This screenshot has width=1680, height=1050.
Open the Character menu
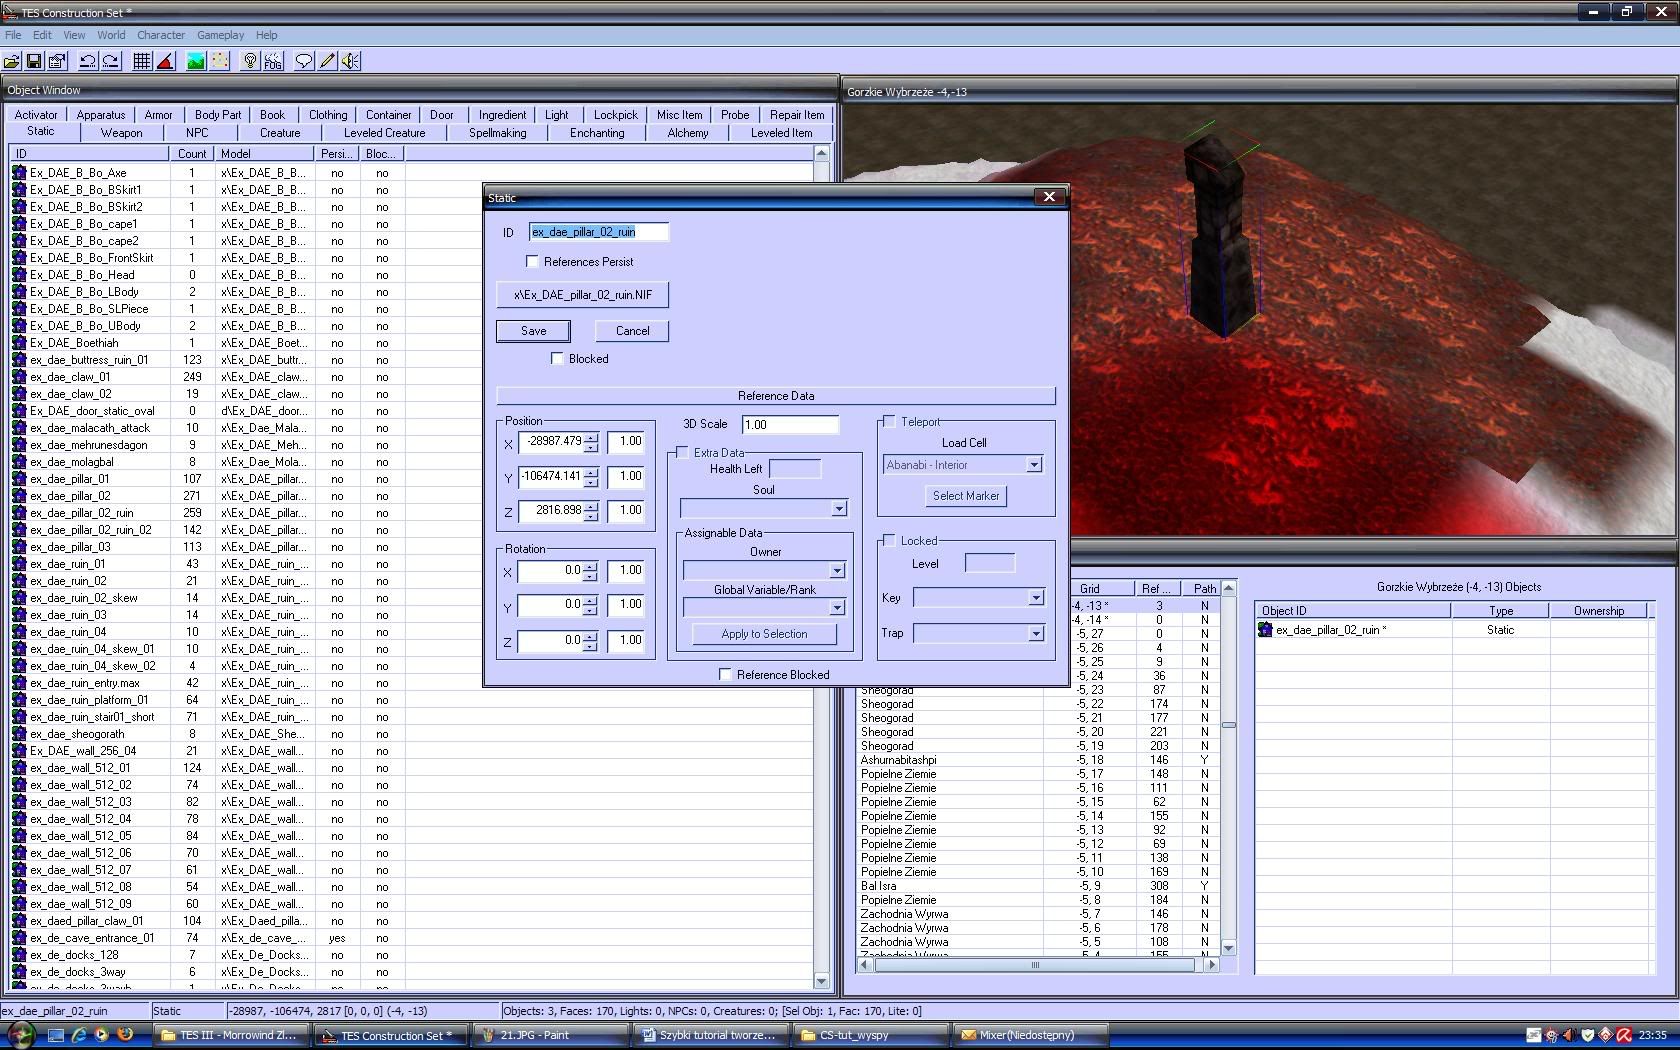(x=161, y=35)
